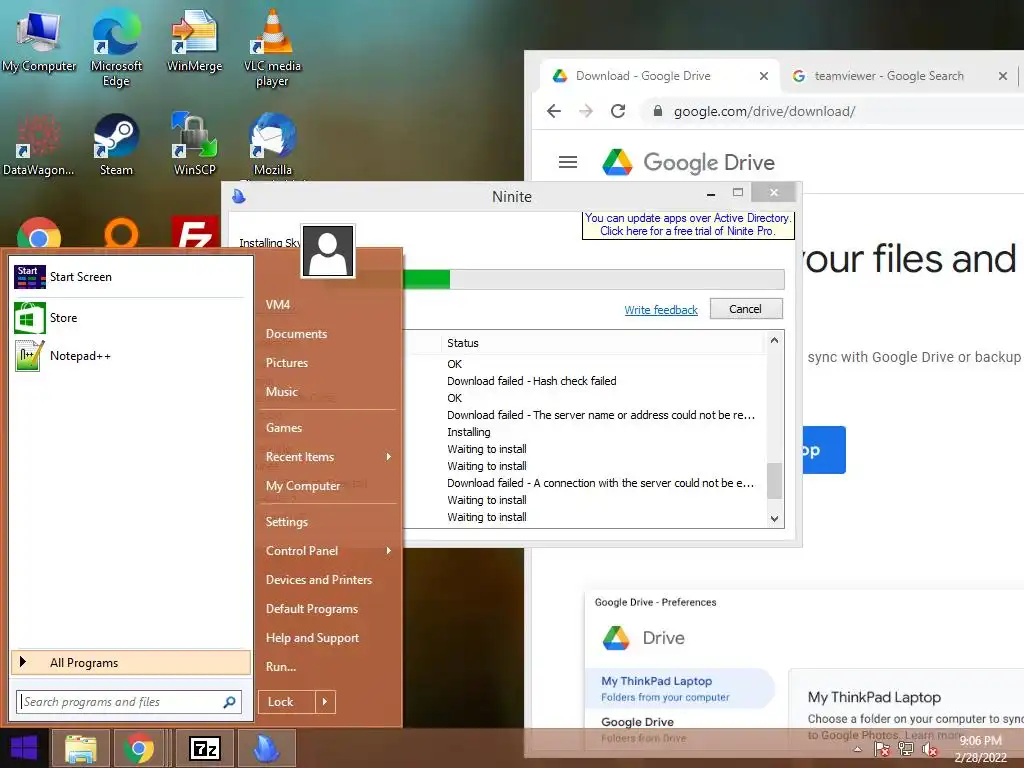Screen dimensions: 1024x768
Task: Open Store from start menu
Action: [131, 318]
